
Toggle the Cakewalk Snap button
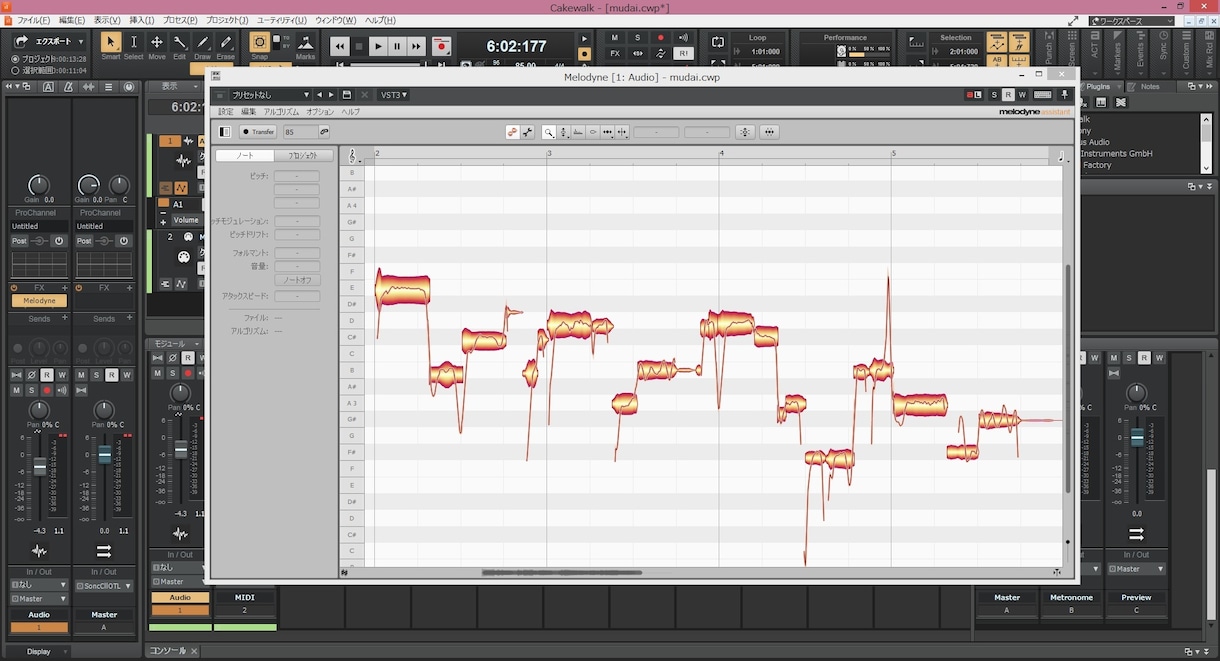click(259, 42)
